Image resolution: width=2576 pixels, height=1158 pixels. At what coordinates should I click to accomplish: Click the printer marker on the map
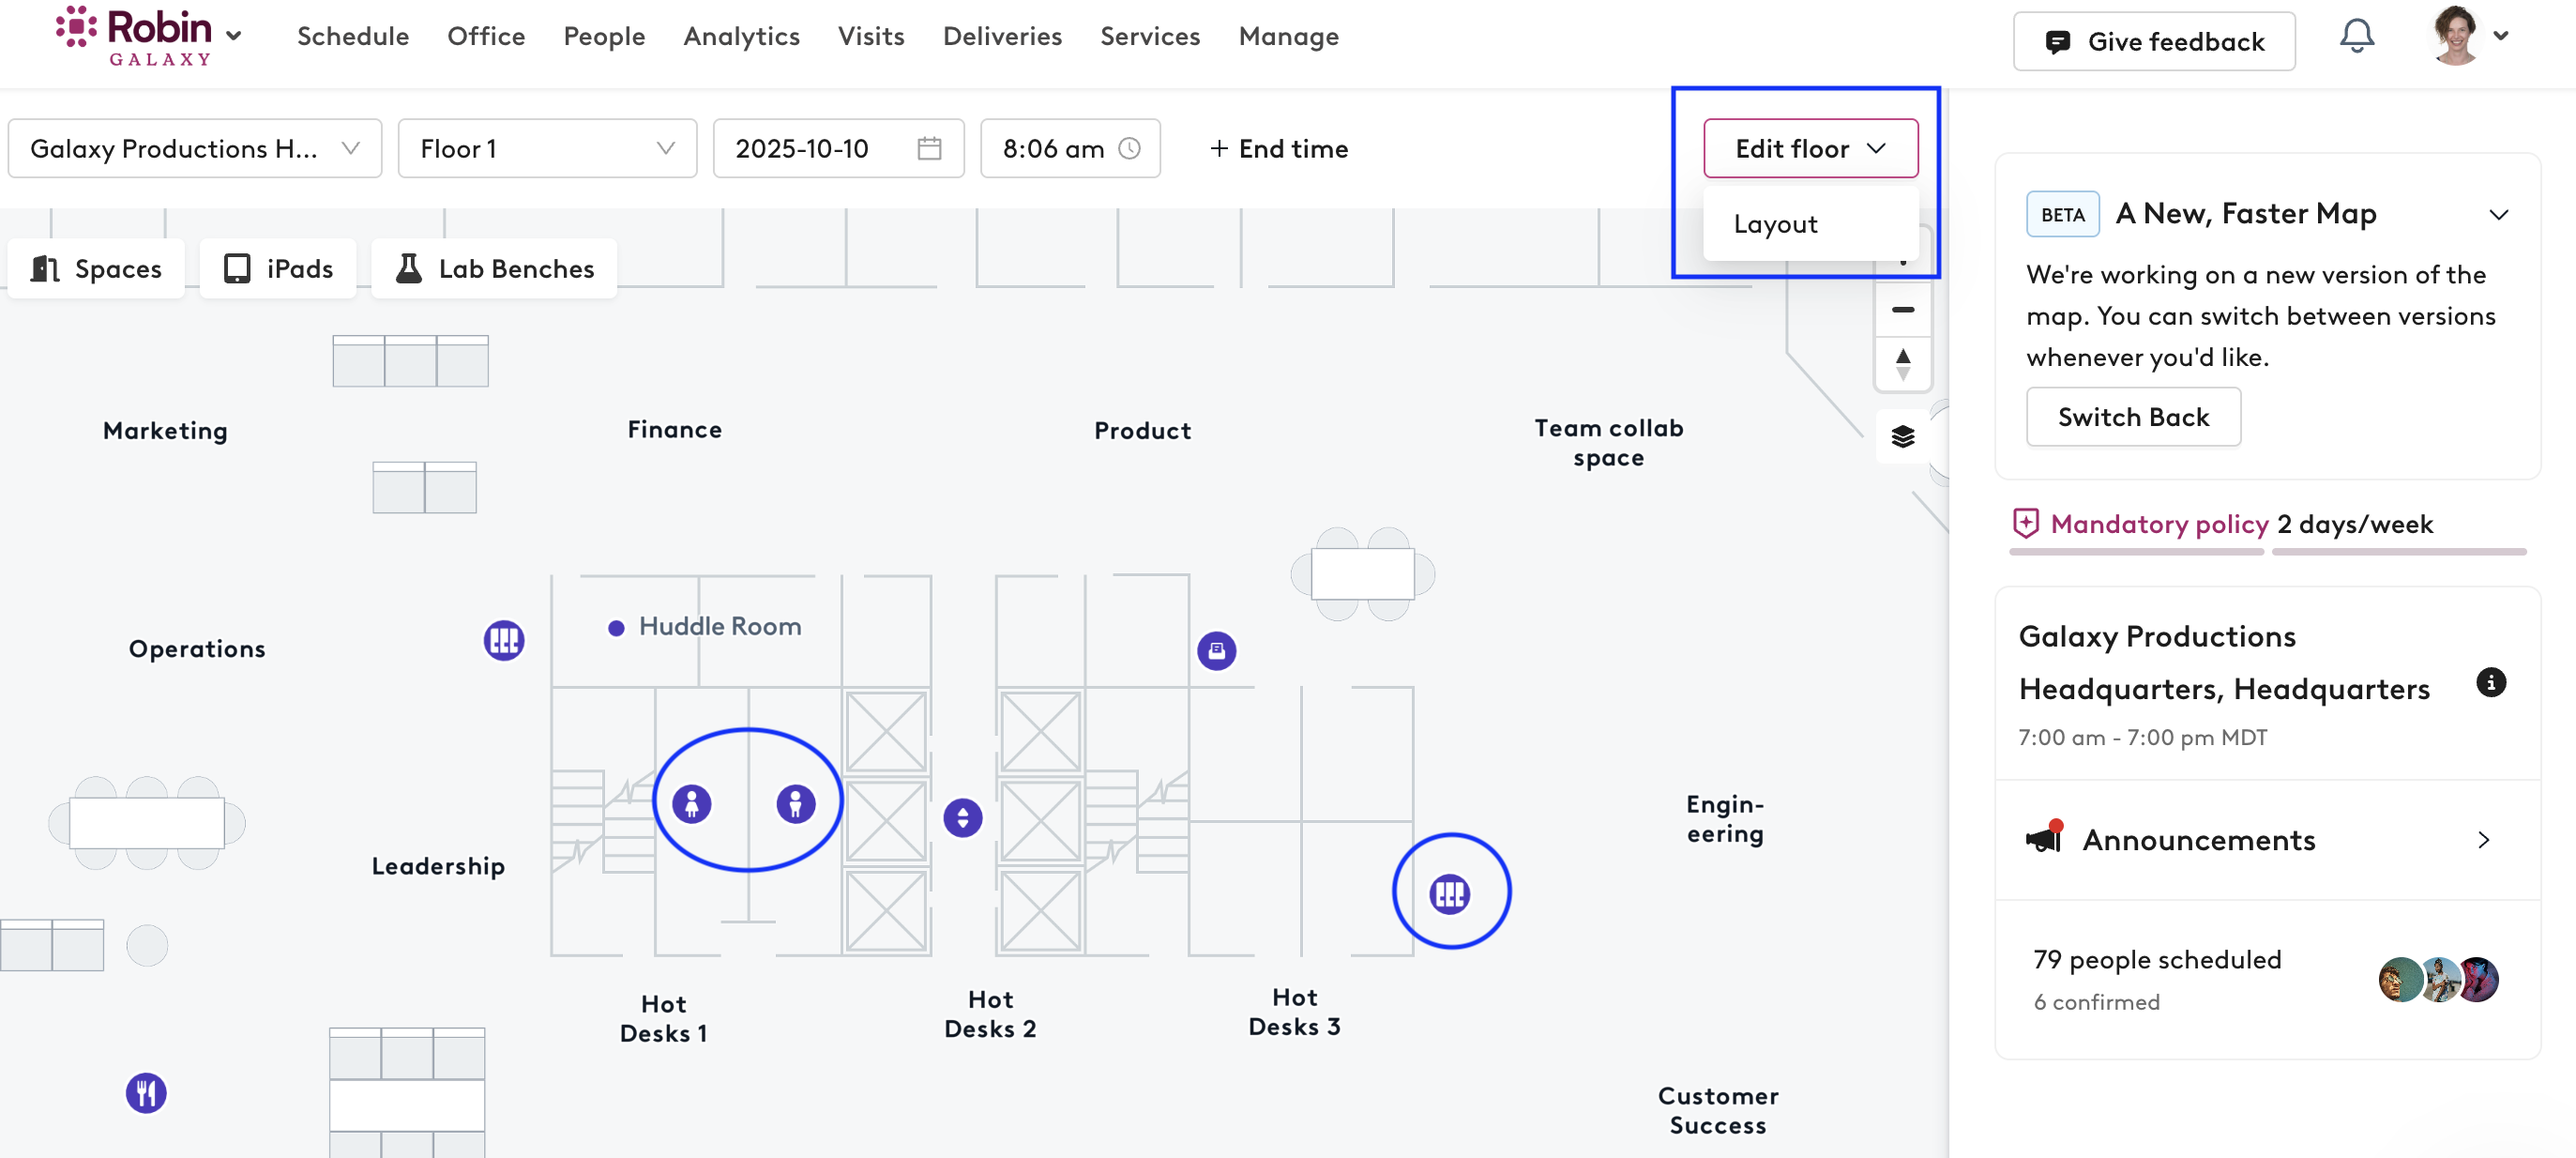coord(1216,651)
